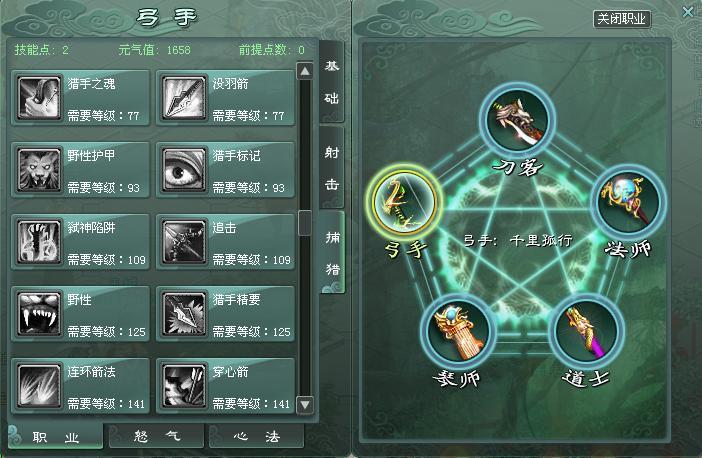Switch to the 基础 side tab
The width and height of the screenshot is (702, 458).
click(x=332, y=82)
